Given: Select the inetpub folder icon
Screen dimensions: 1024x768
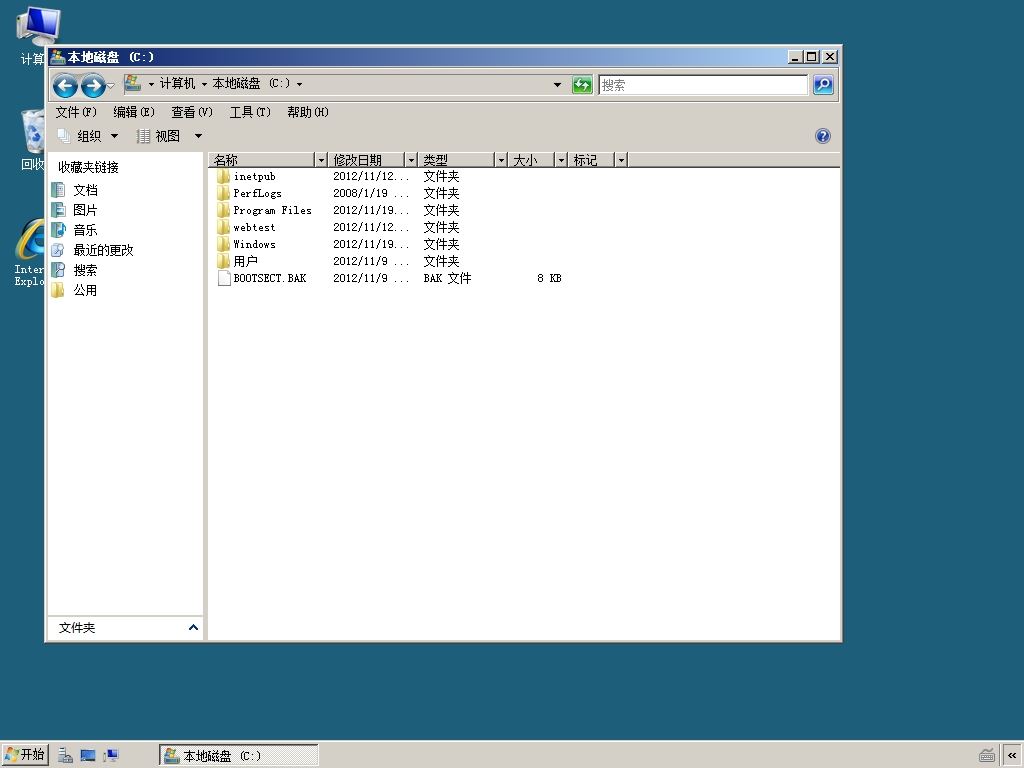Looking at the screenshot, I should tap(223, 176).
